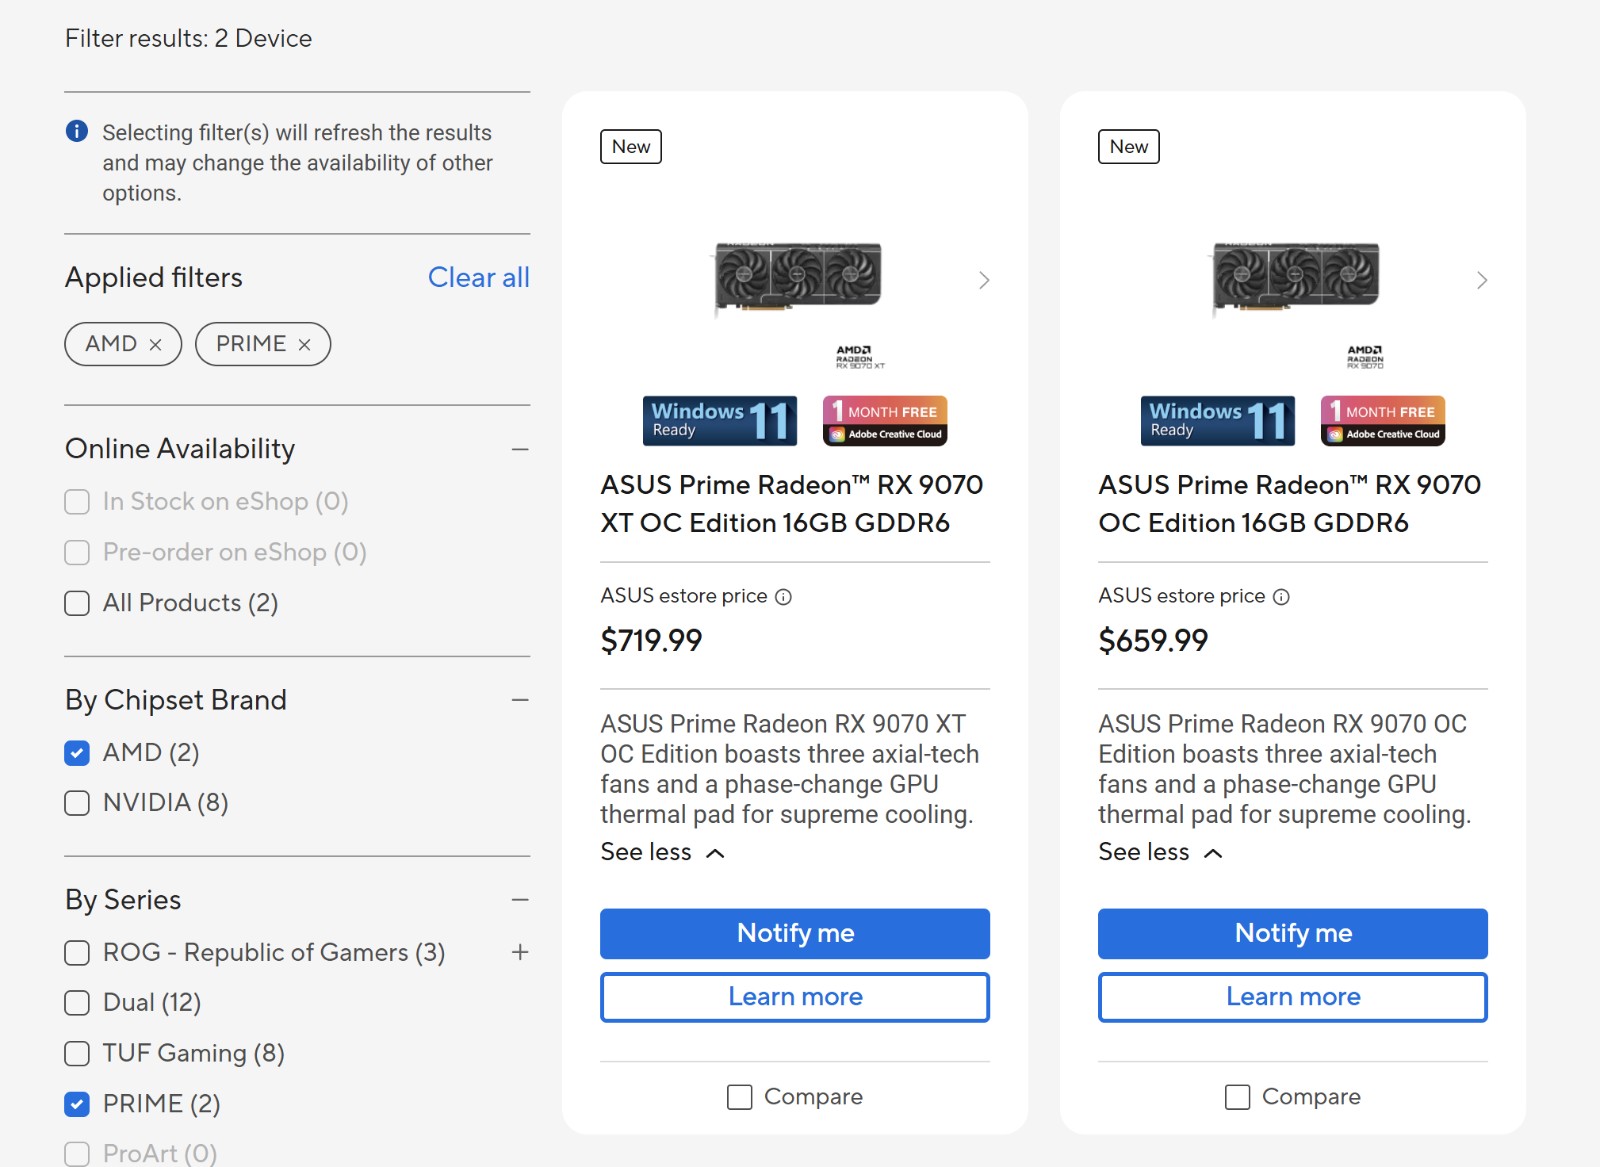Viewport: 1600px width, 1167px height.
Task: Click Clear all filters link
Action: [x=479, y=278]
